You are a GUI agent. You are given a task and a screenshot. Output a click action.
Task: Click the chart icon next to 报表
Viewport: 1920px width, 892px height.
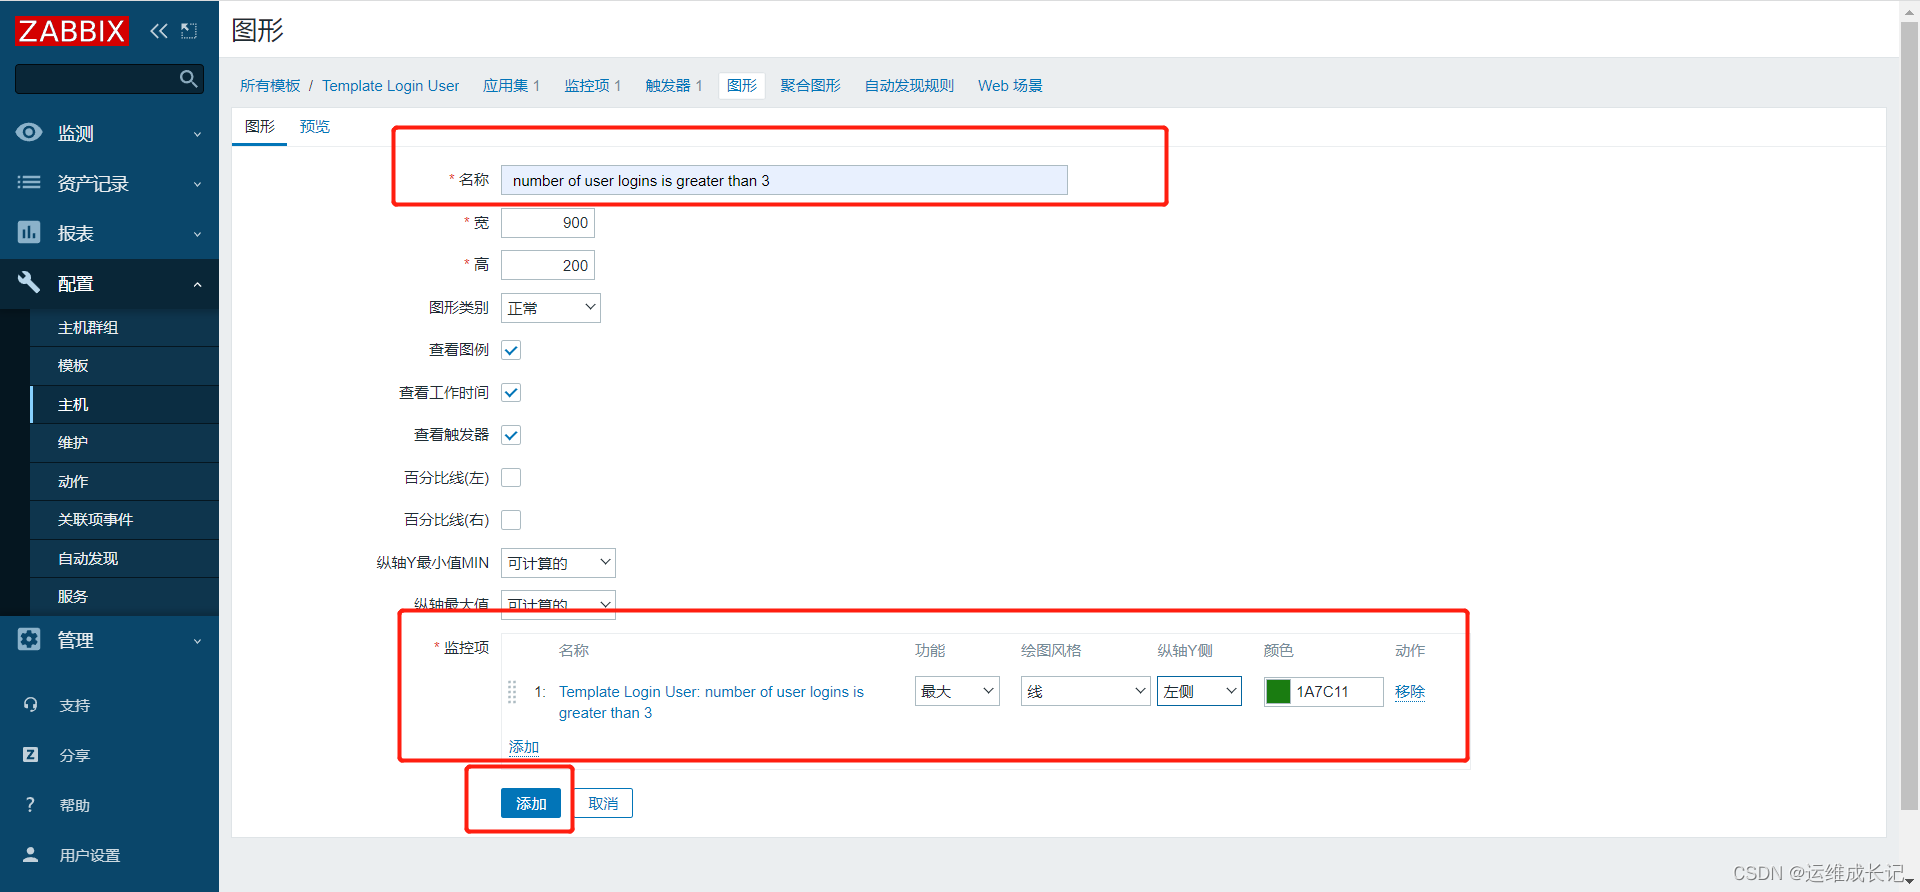[x=29, y=232]
